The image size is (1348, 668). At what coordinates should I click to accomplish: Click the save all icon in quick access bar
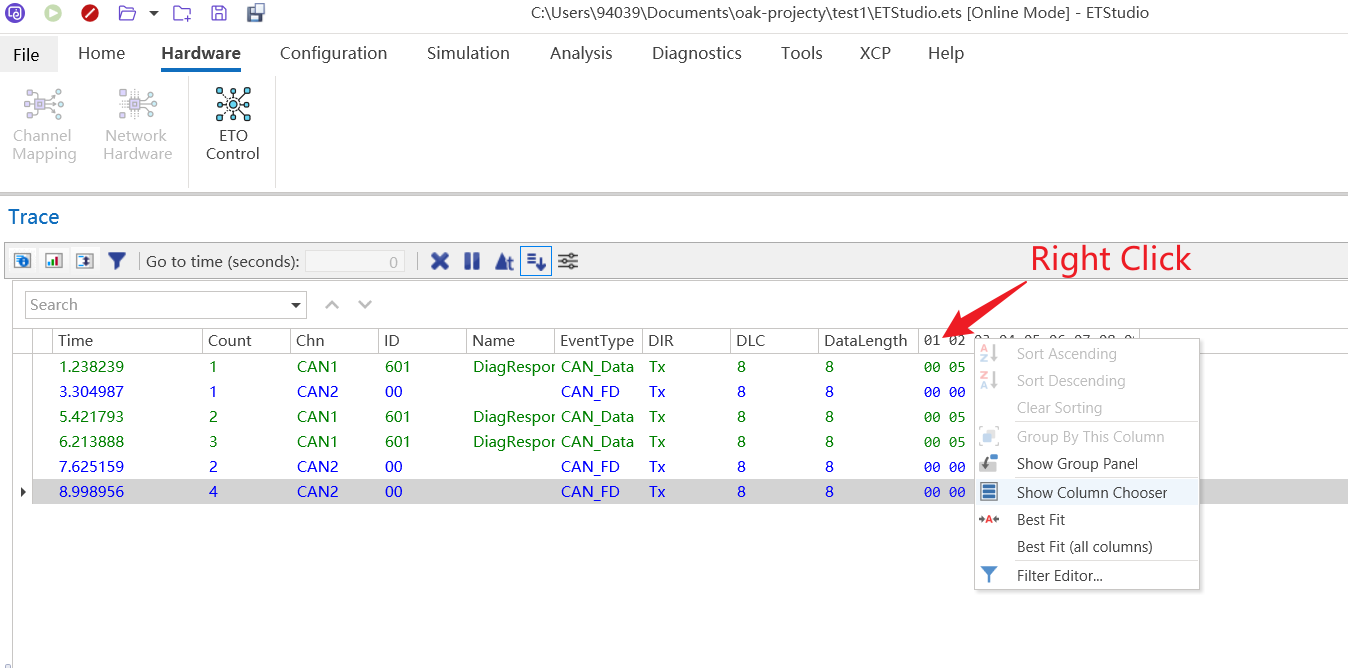click(x=256, y=13)
